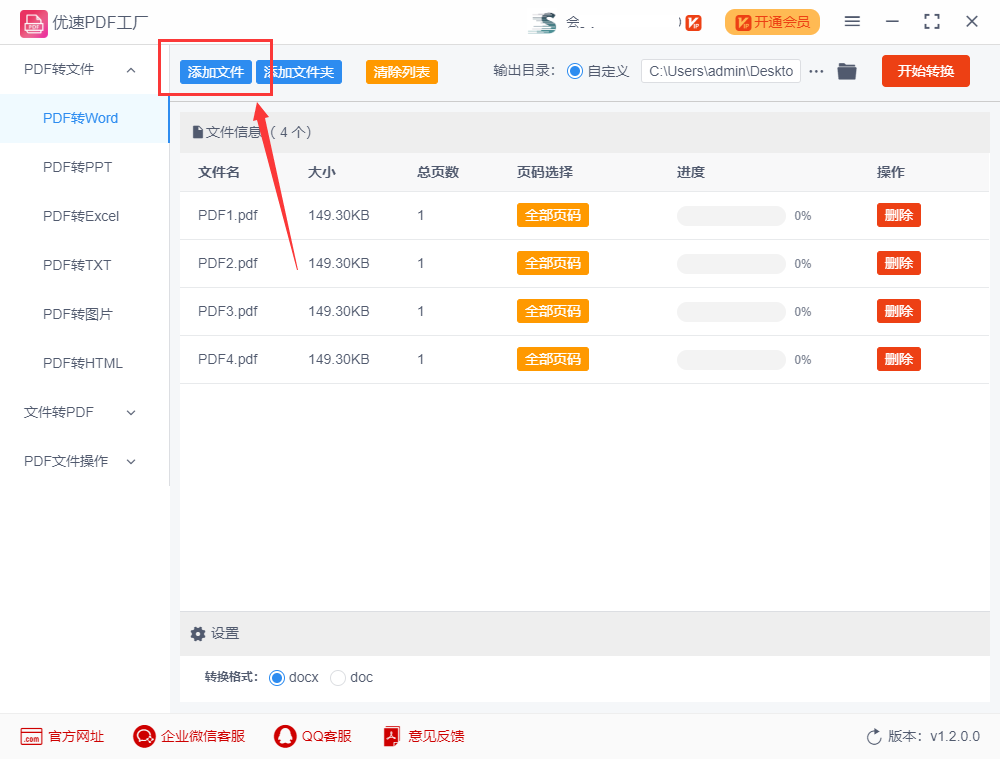Click the VIP badge icon near the avatar

coord(692,22)
